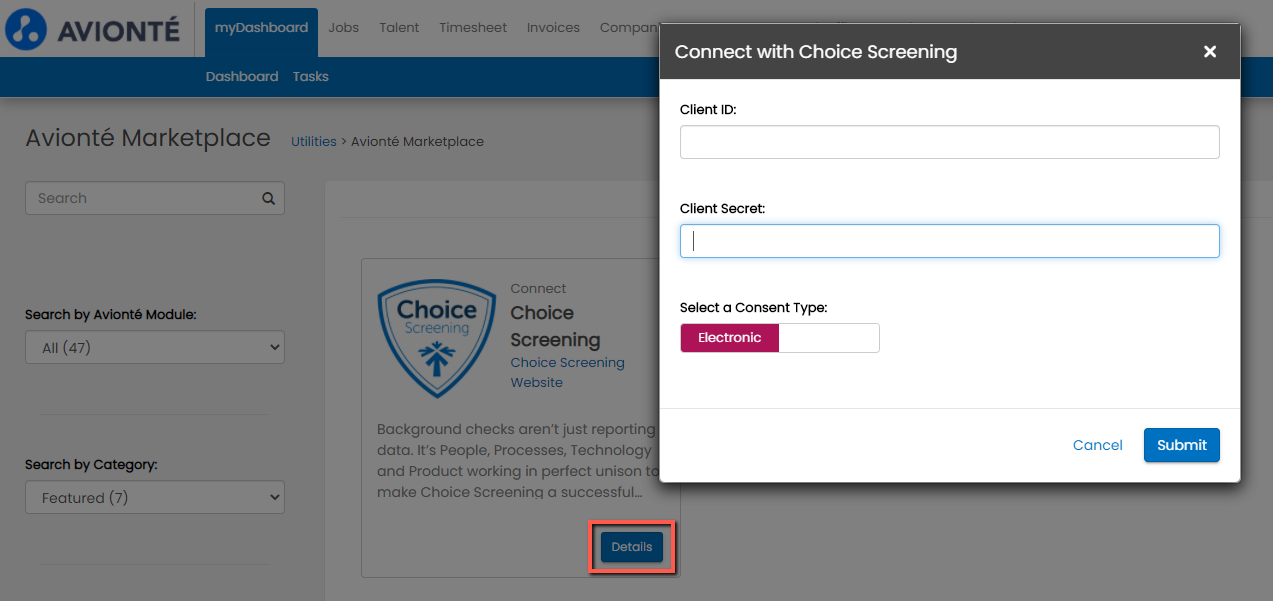Screen dimensions: 1273x601
Task: Select the Tasks sub-tab
Action: pos(311,77)
